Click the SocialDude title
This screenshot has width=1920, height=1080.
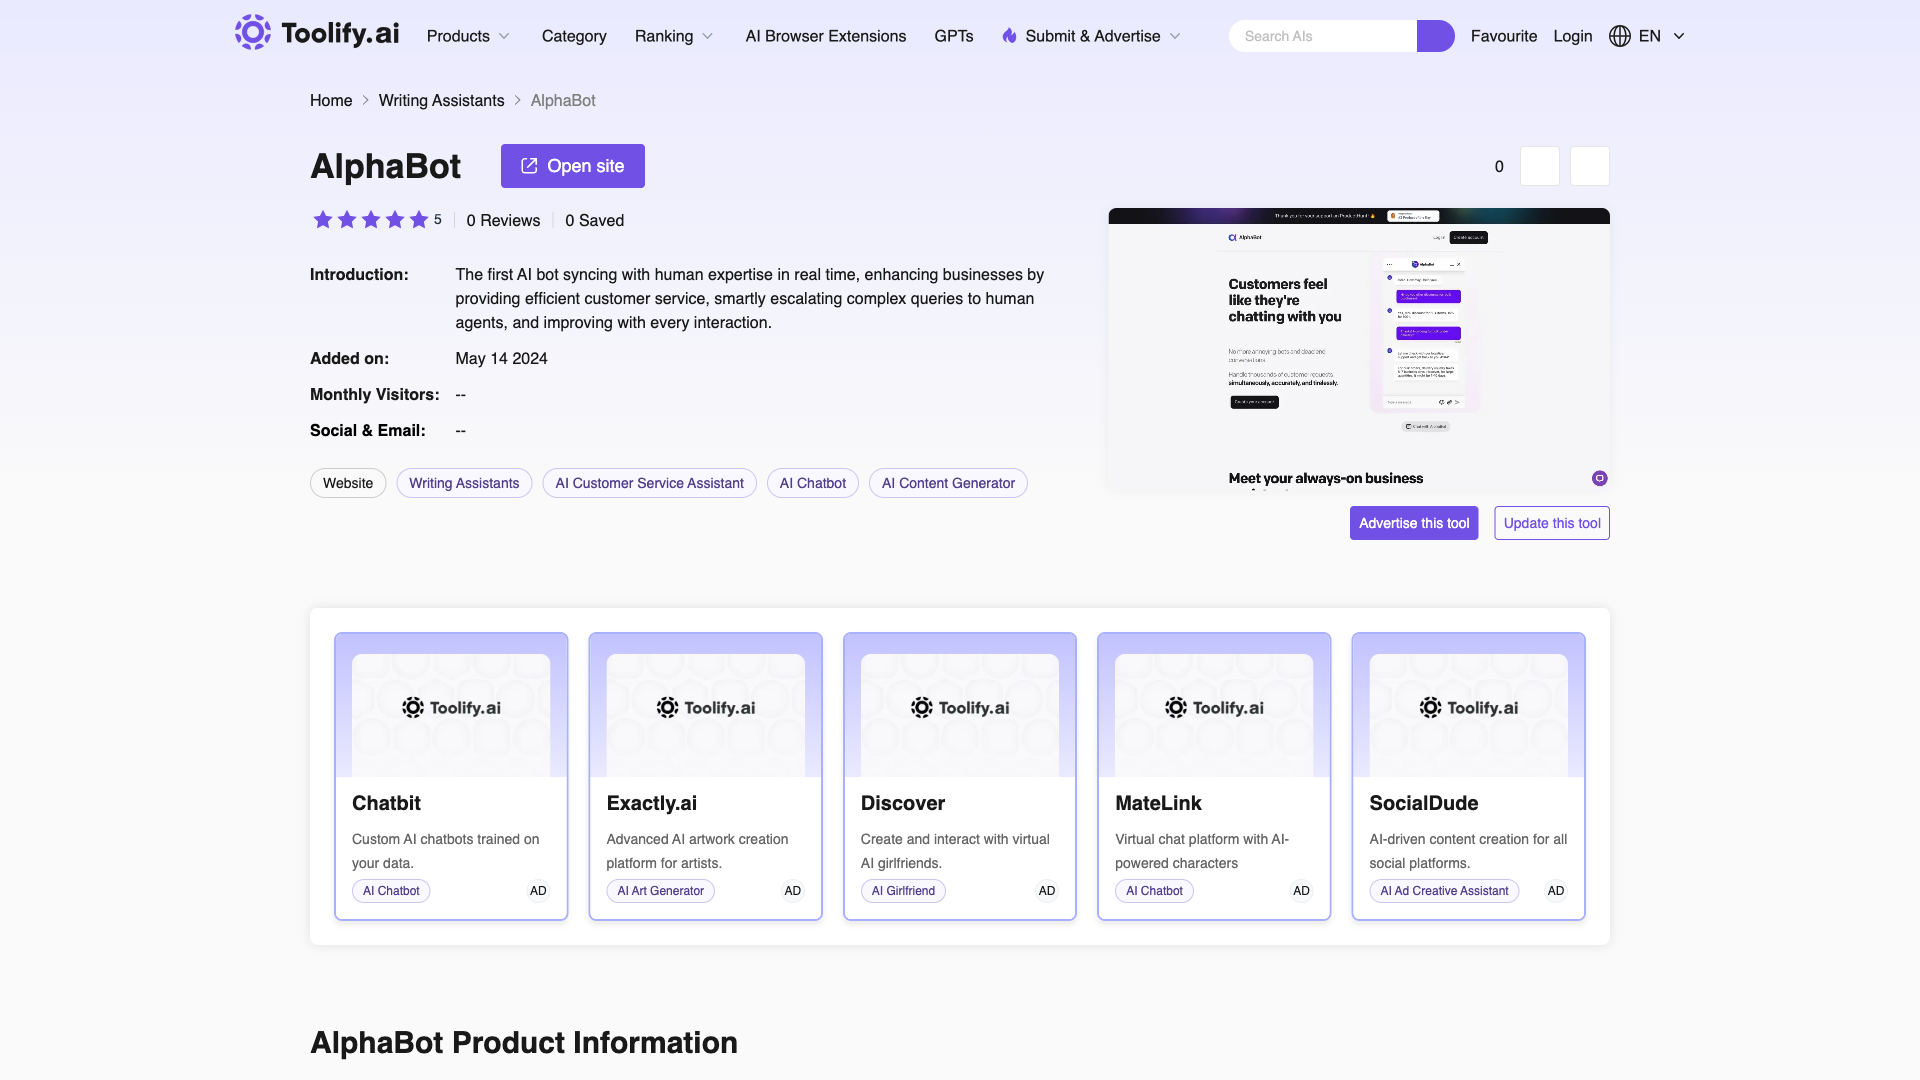coord(1423,803)
